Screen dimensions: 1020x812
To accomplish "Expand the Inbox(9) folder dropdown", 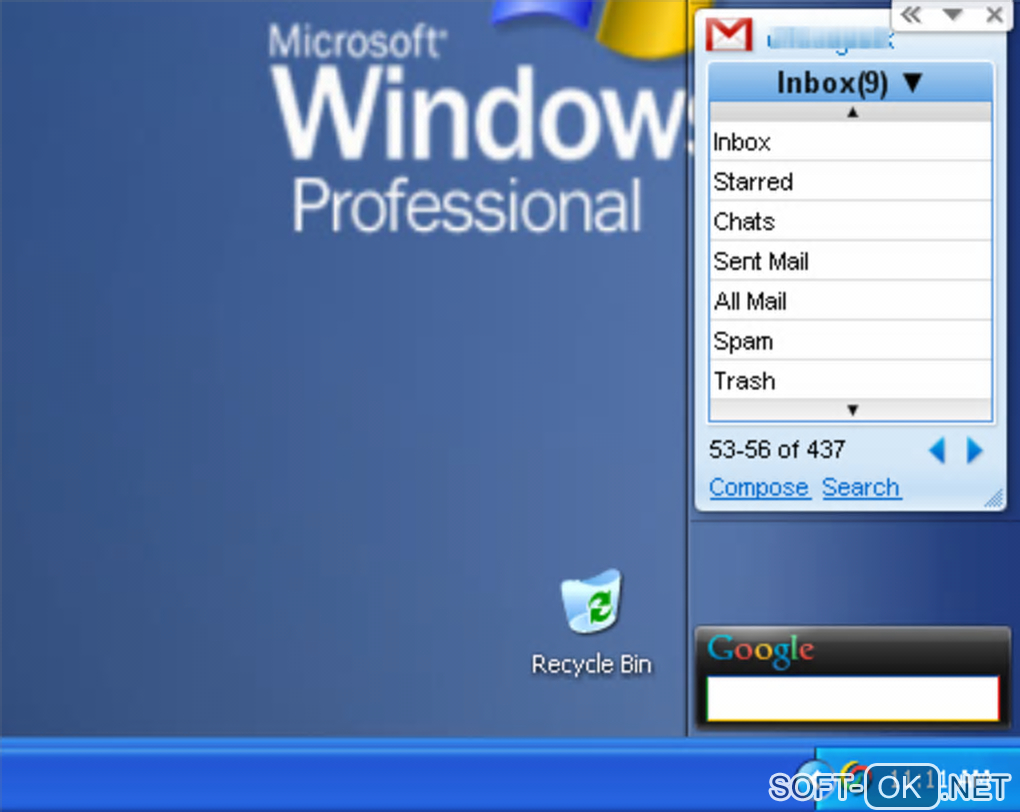I will coord(850,83).
